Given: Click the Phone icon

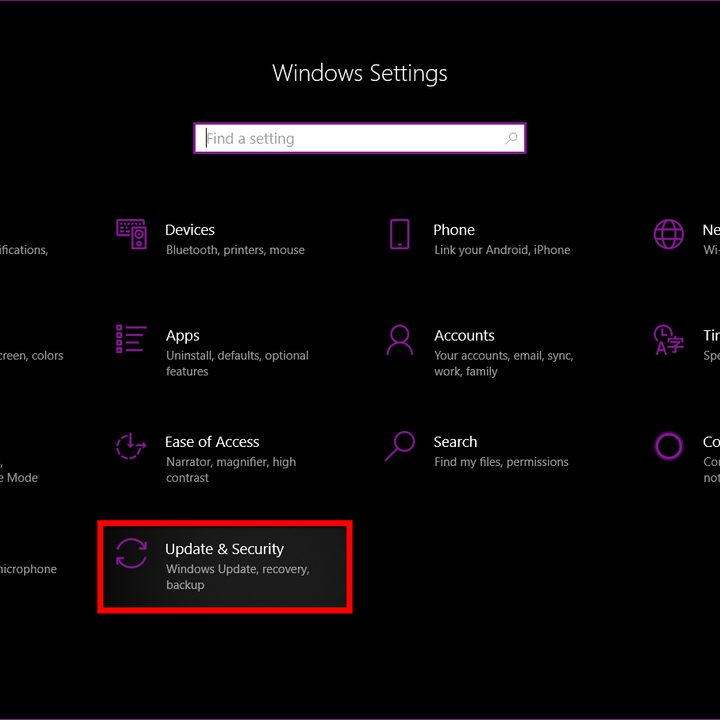Looking at the screenshot, I should (x=399, y=234).
